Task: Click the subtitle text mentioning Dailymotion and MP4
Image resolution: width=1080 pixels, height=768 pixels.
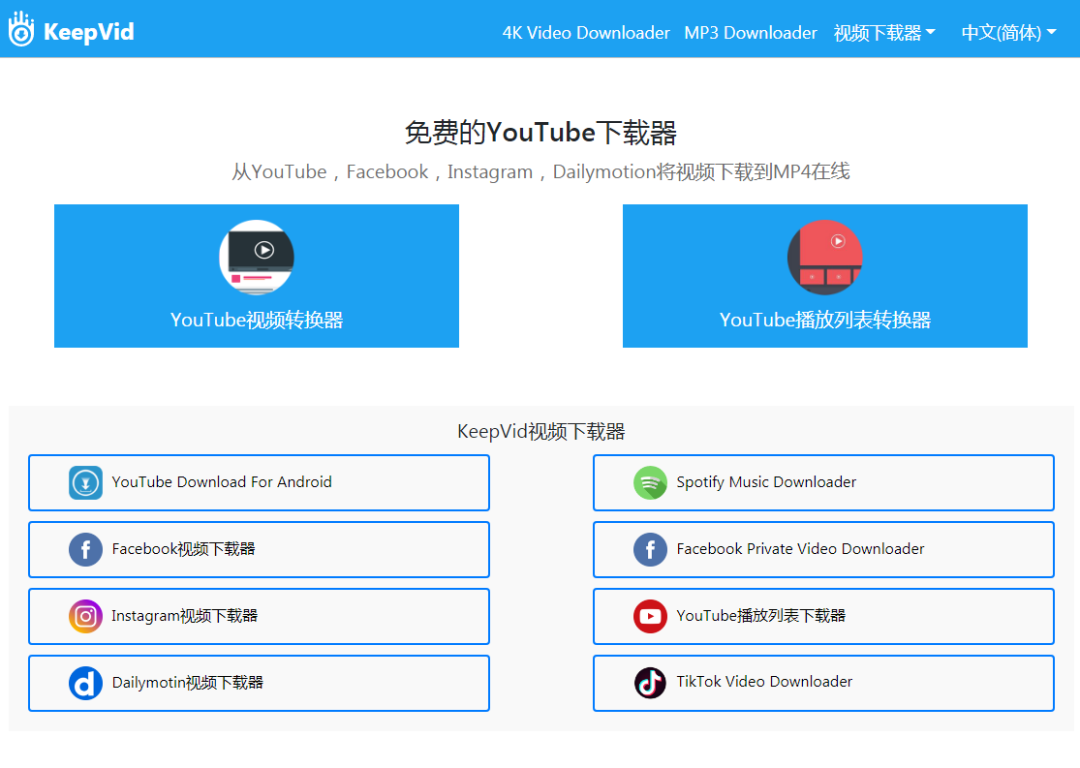Action: pos(541,172)
